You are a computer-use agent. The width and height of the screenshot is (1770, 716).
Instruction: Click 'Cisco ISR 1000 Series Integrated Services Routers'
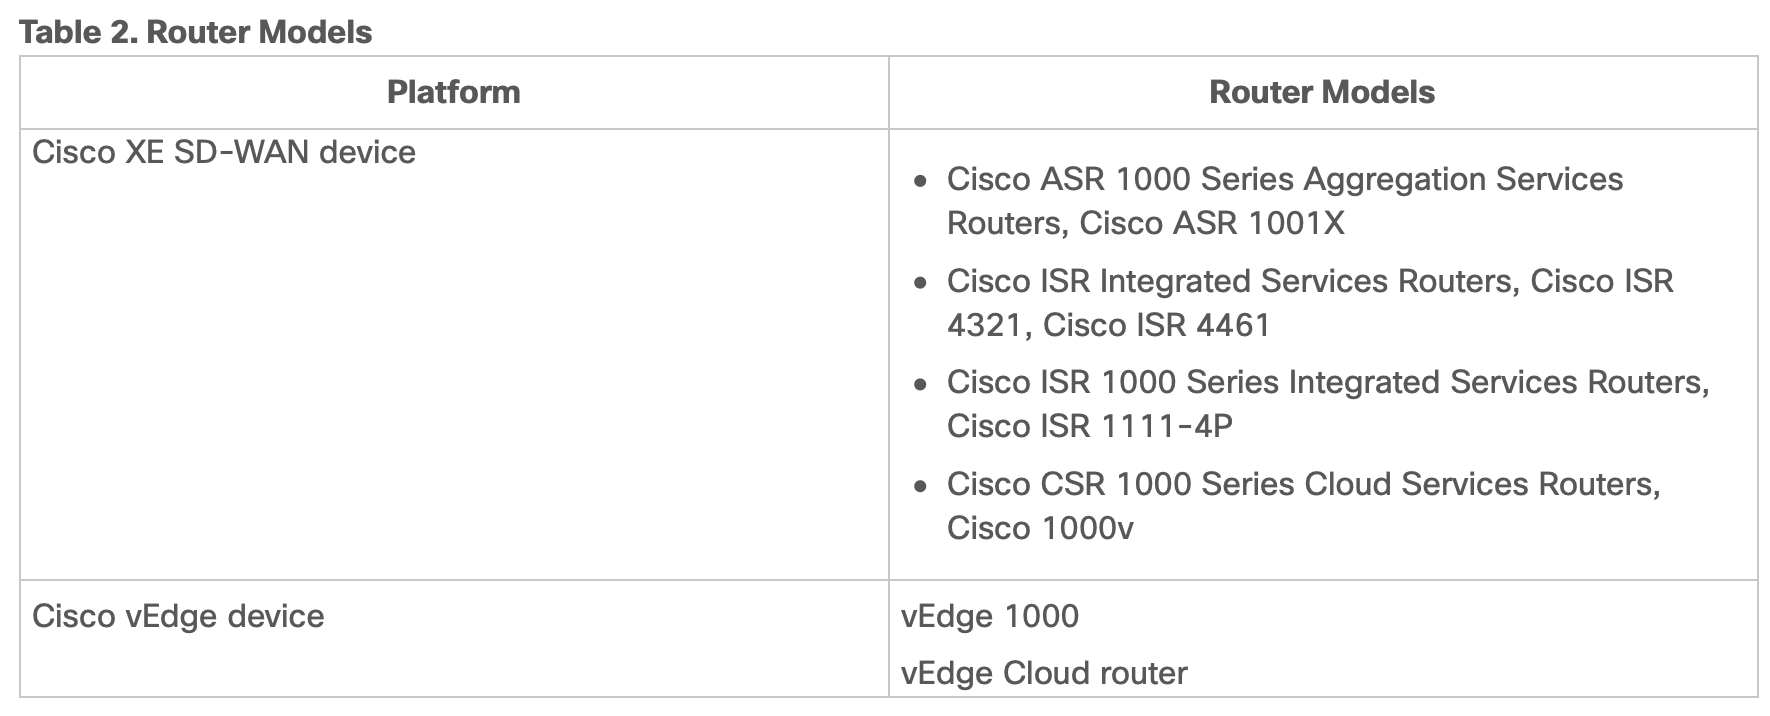click(x=1327, y=382)
